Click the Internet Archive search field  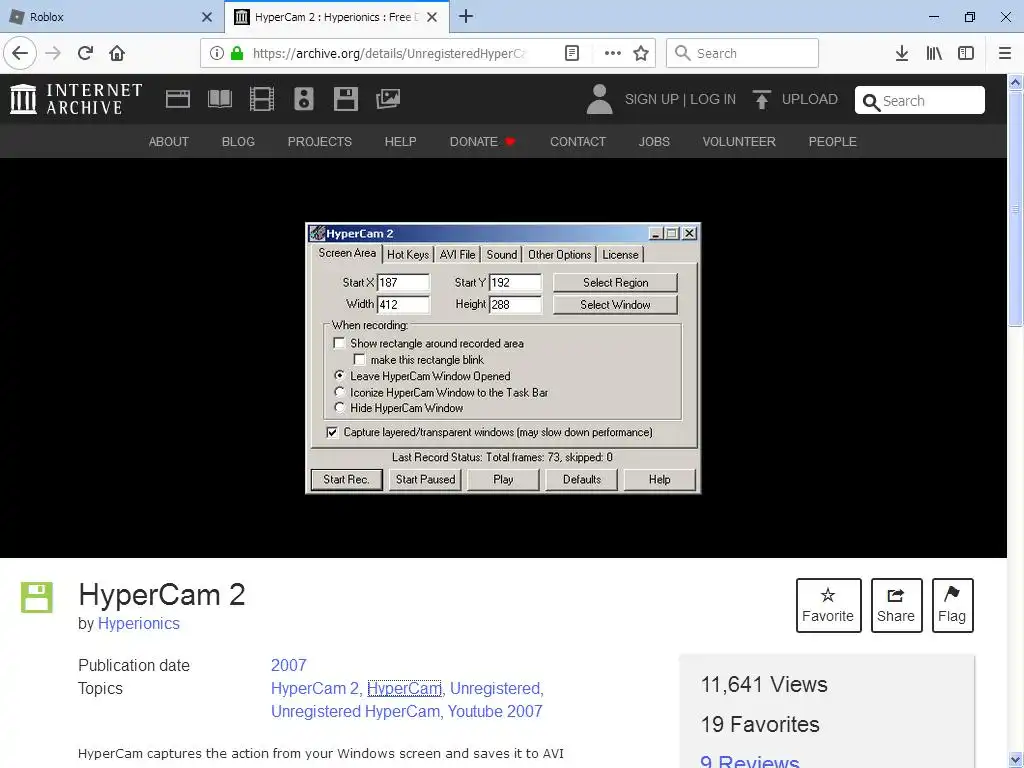pyautogui.click(x=920, y=101)
